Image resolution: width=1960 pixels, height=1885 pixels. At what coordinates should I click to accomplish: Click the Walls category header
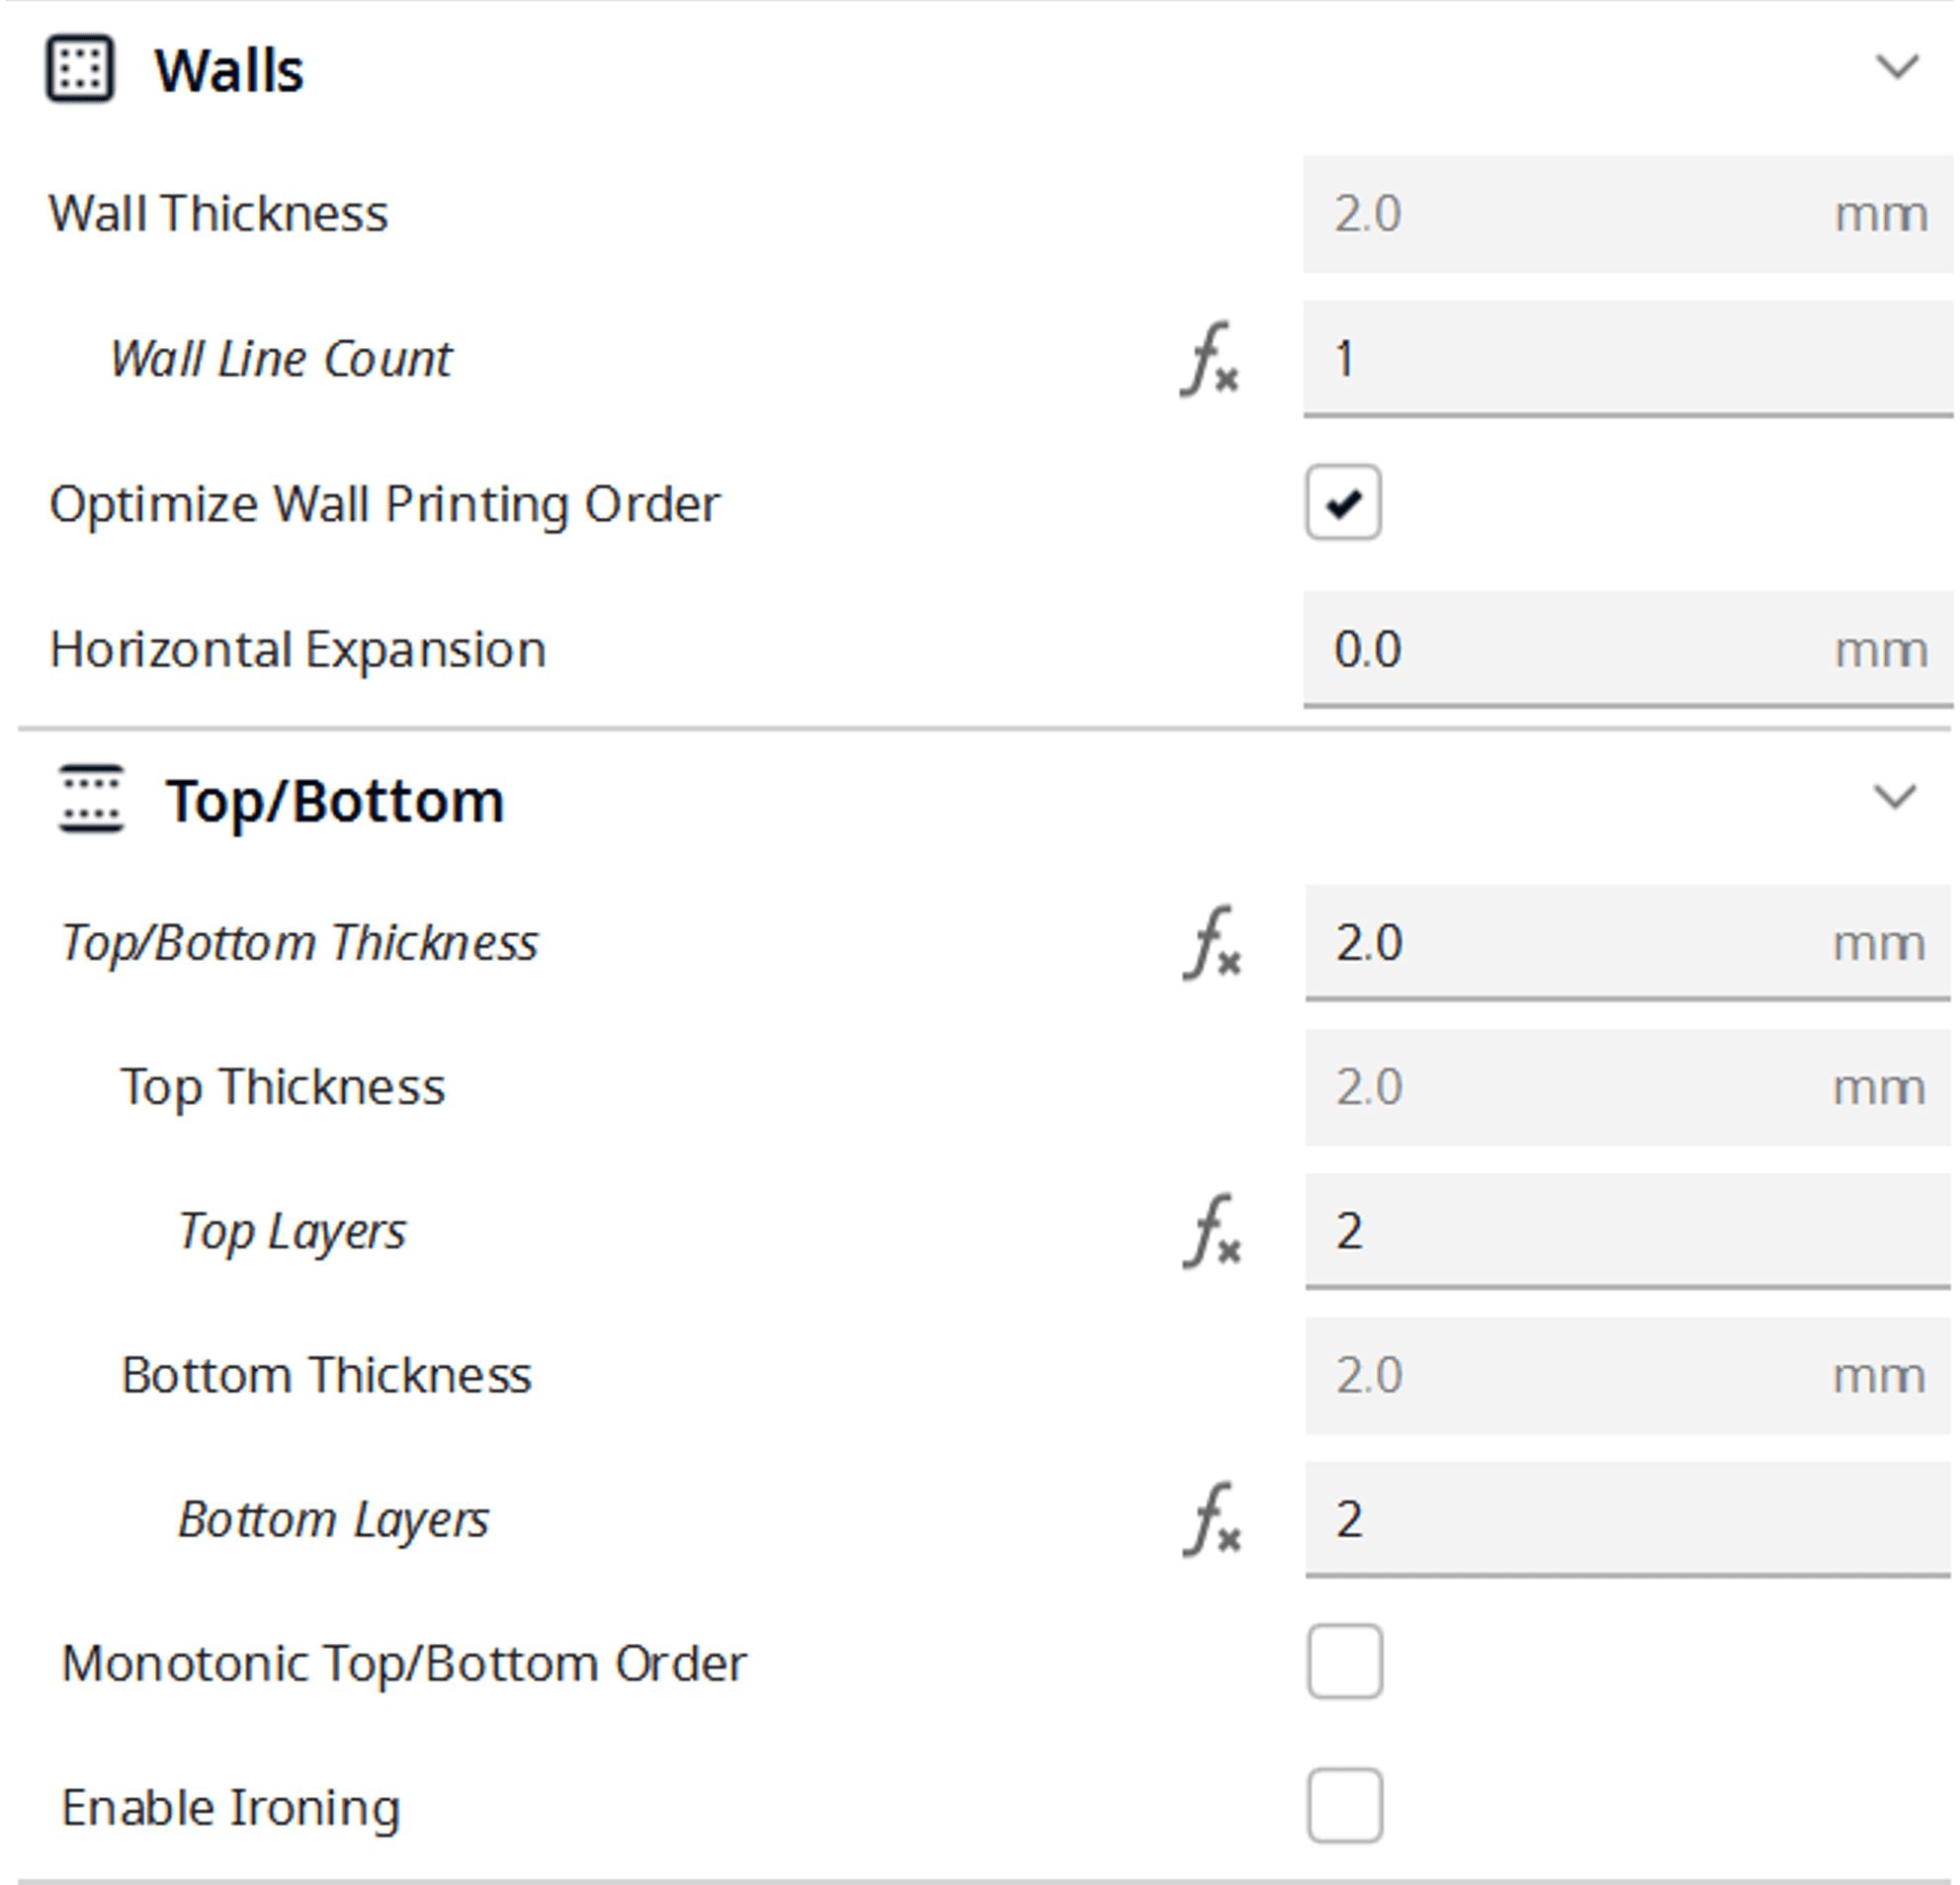[x=229, y=71]
